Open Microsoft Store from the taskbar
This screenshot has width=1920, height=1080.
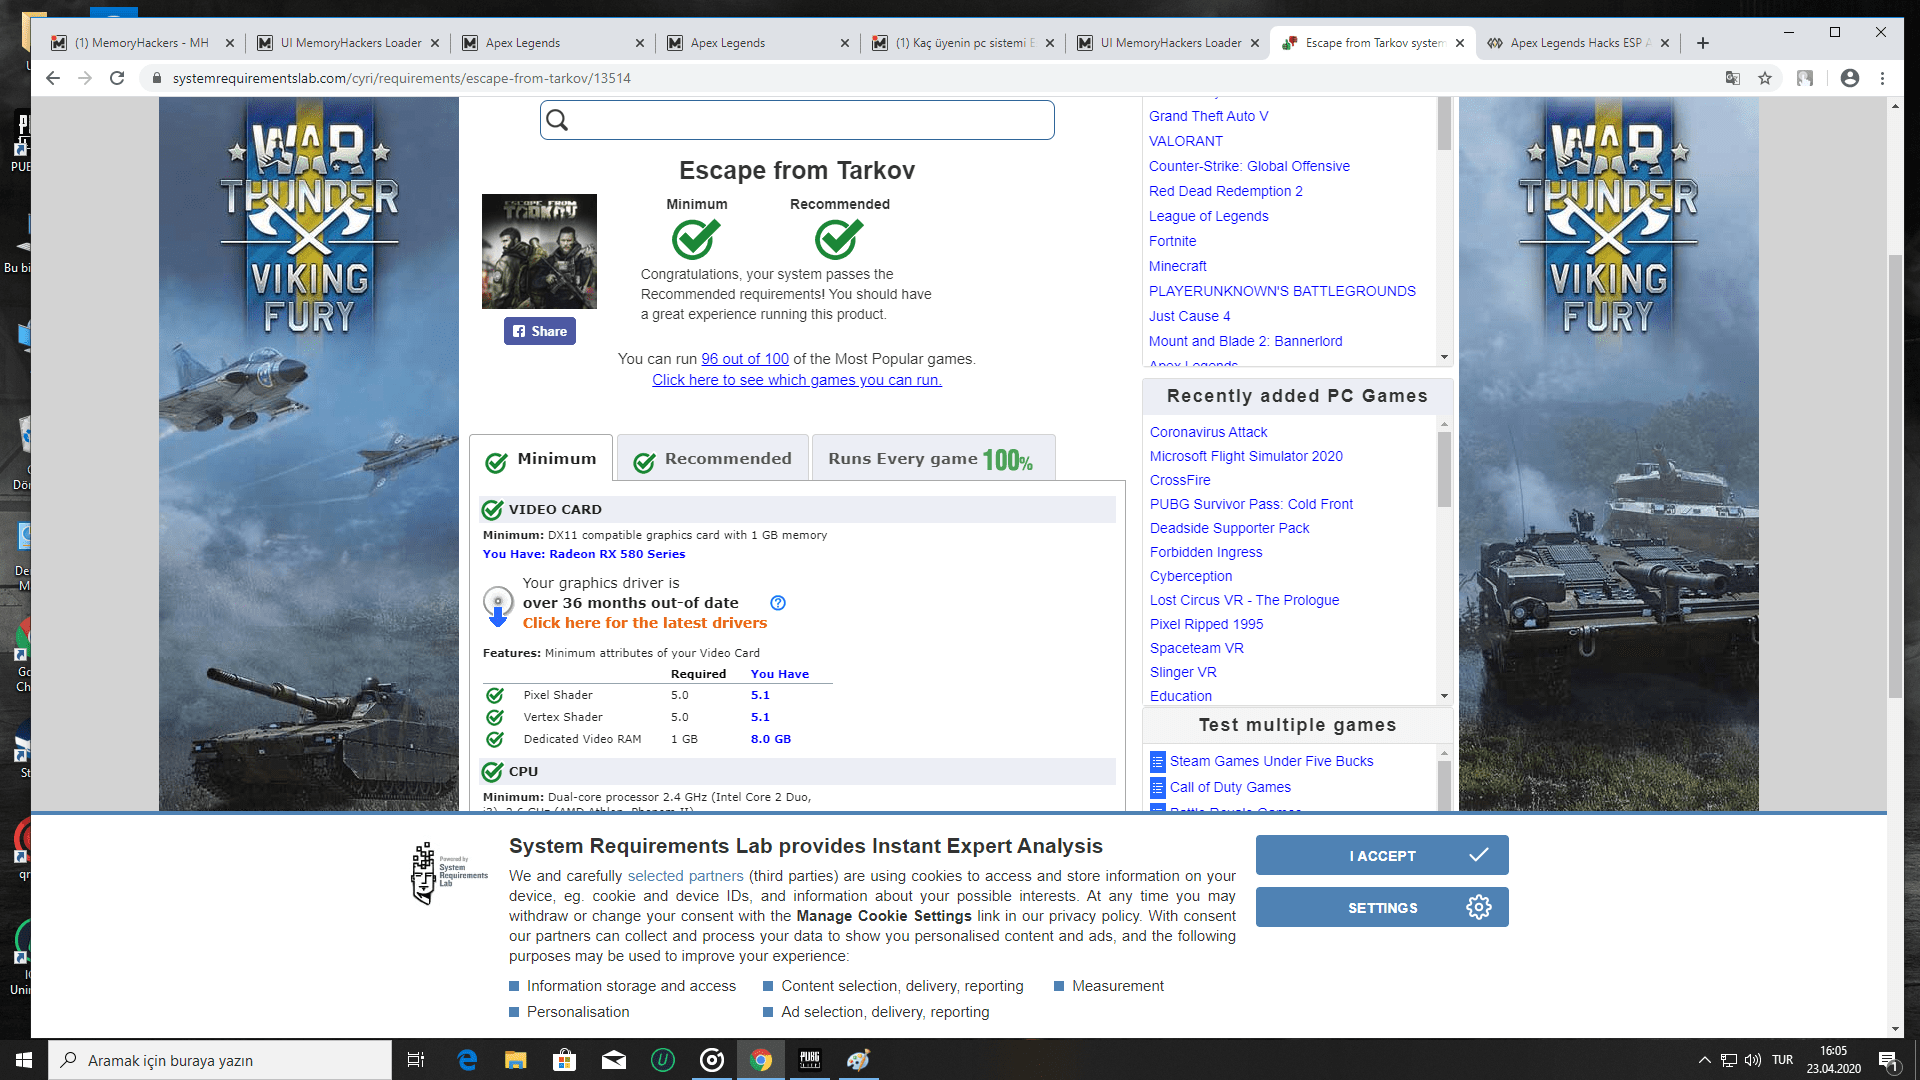565,1060
